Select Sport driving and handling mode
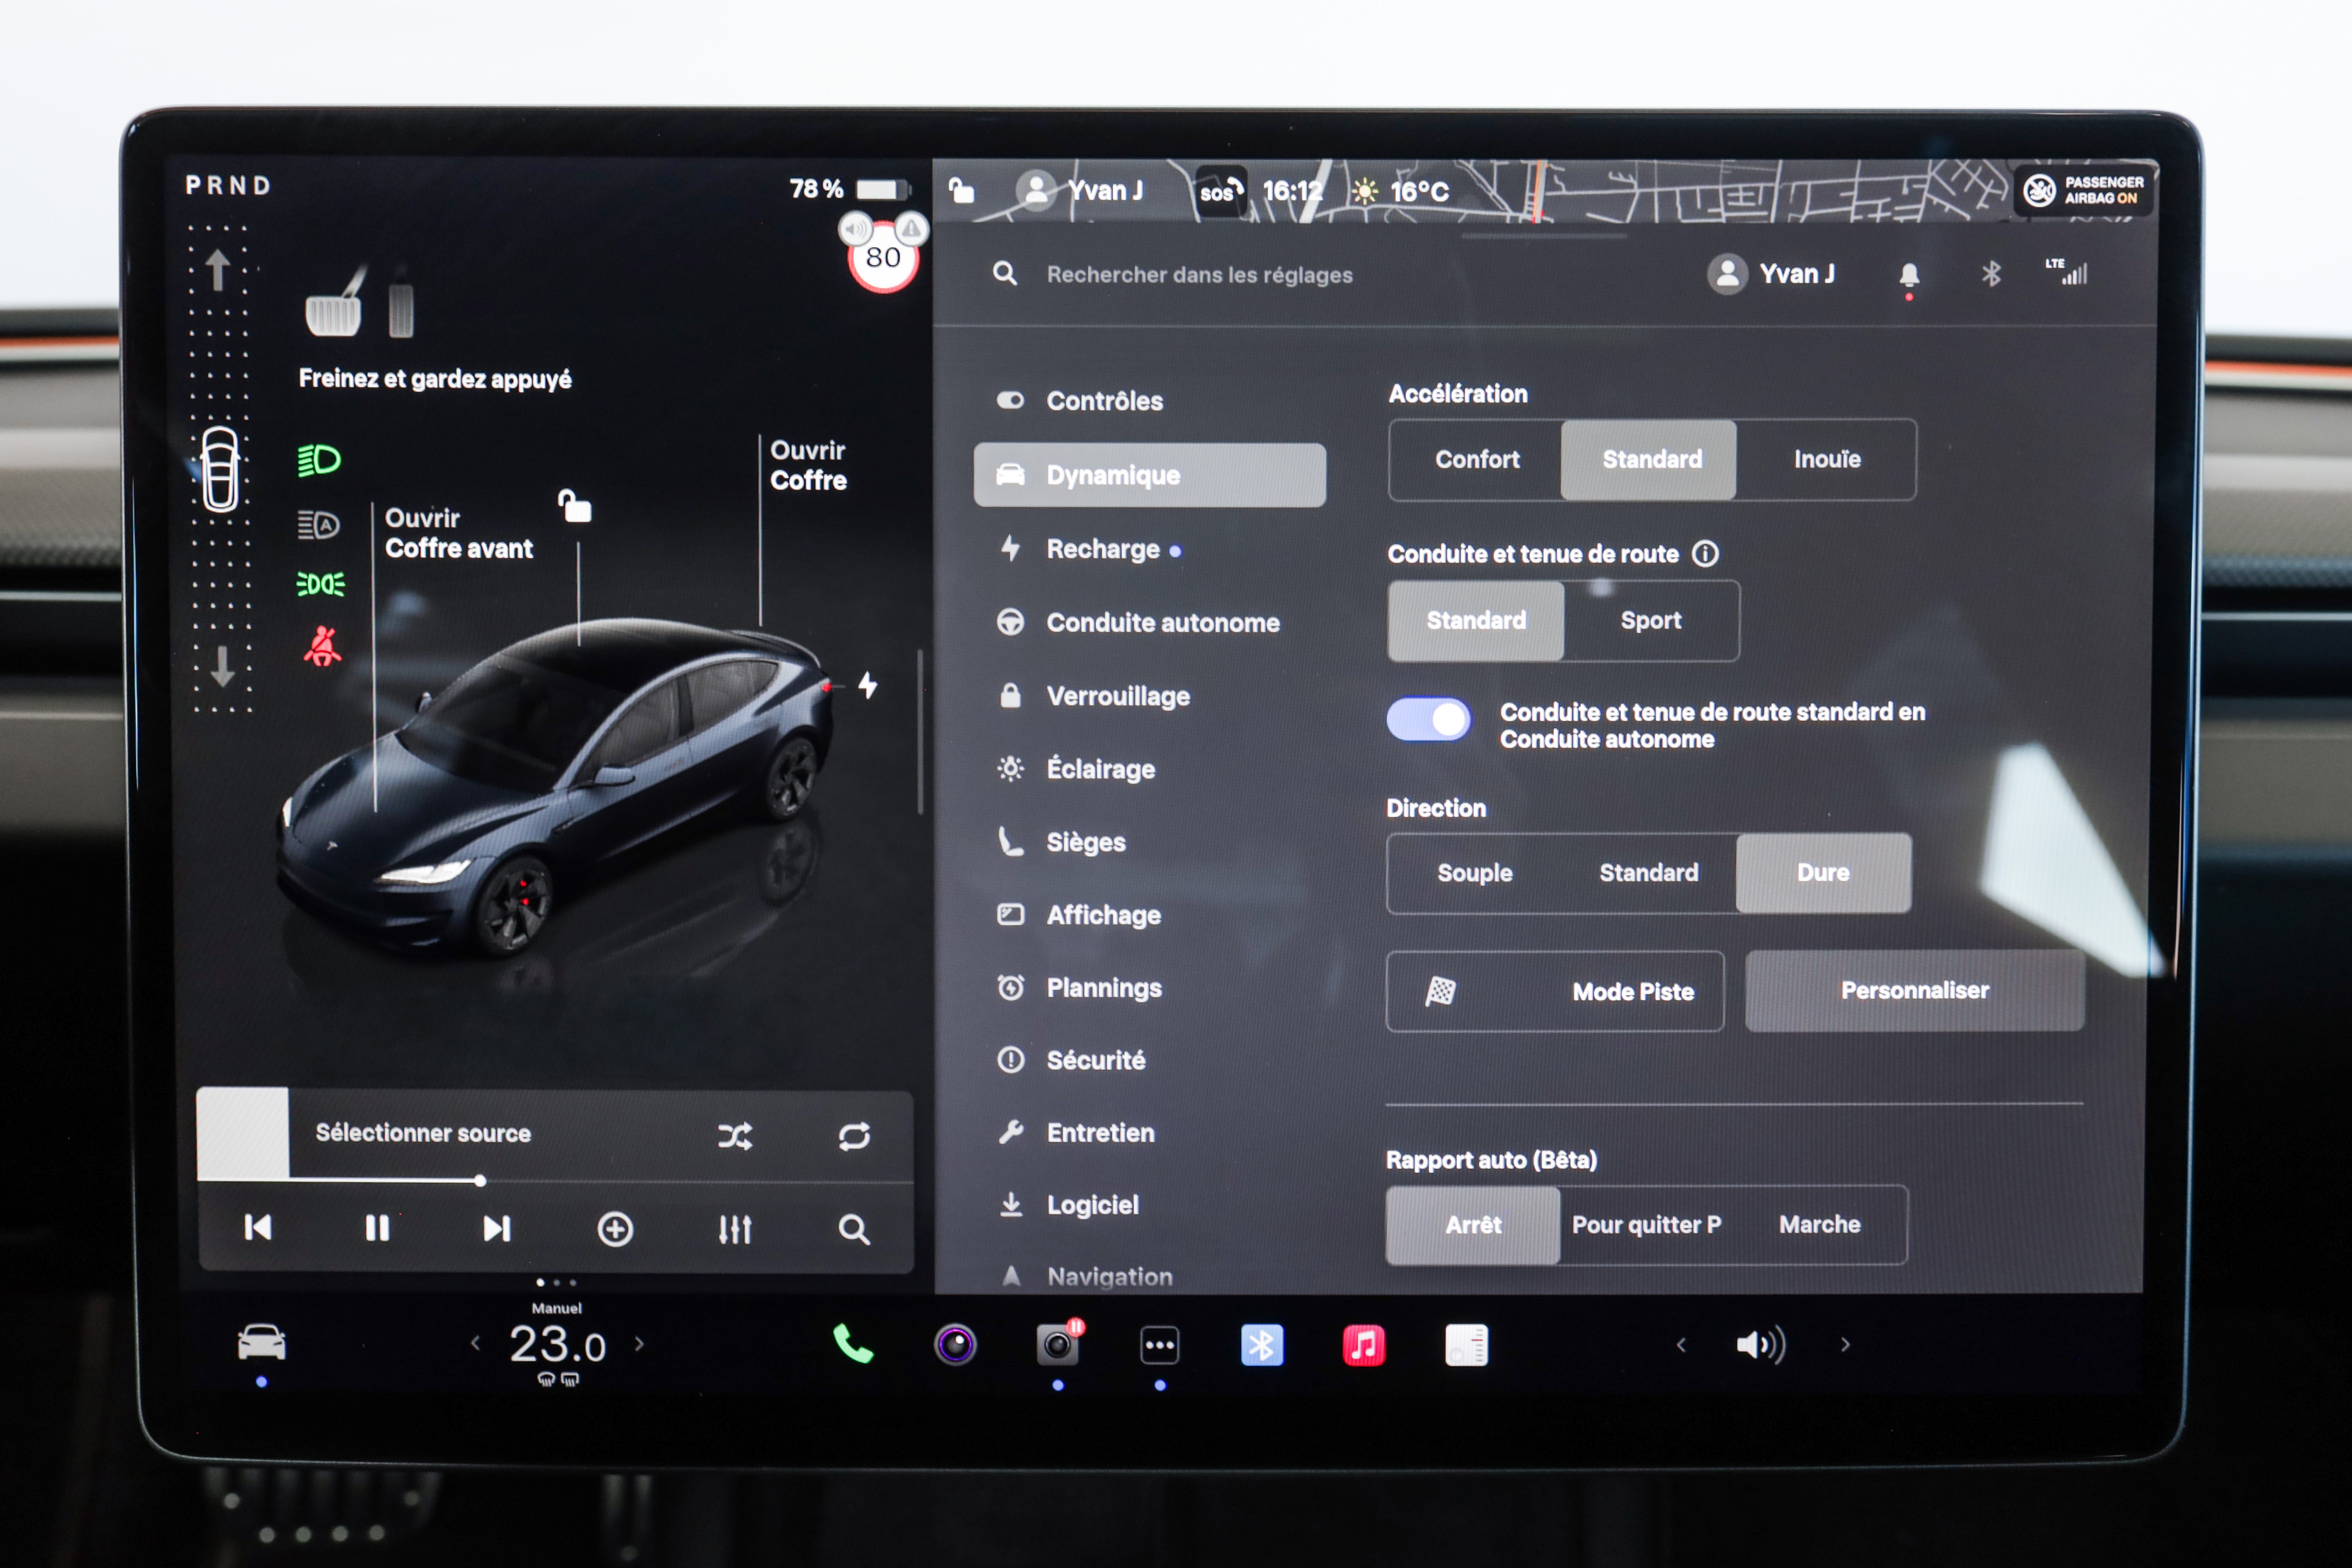 click(x=1650, y=621)
